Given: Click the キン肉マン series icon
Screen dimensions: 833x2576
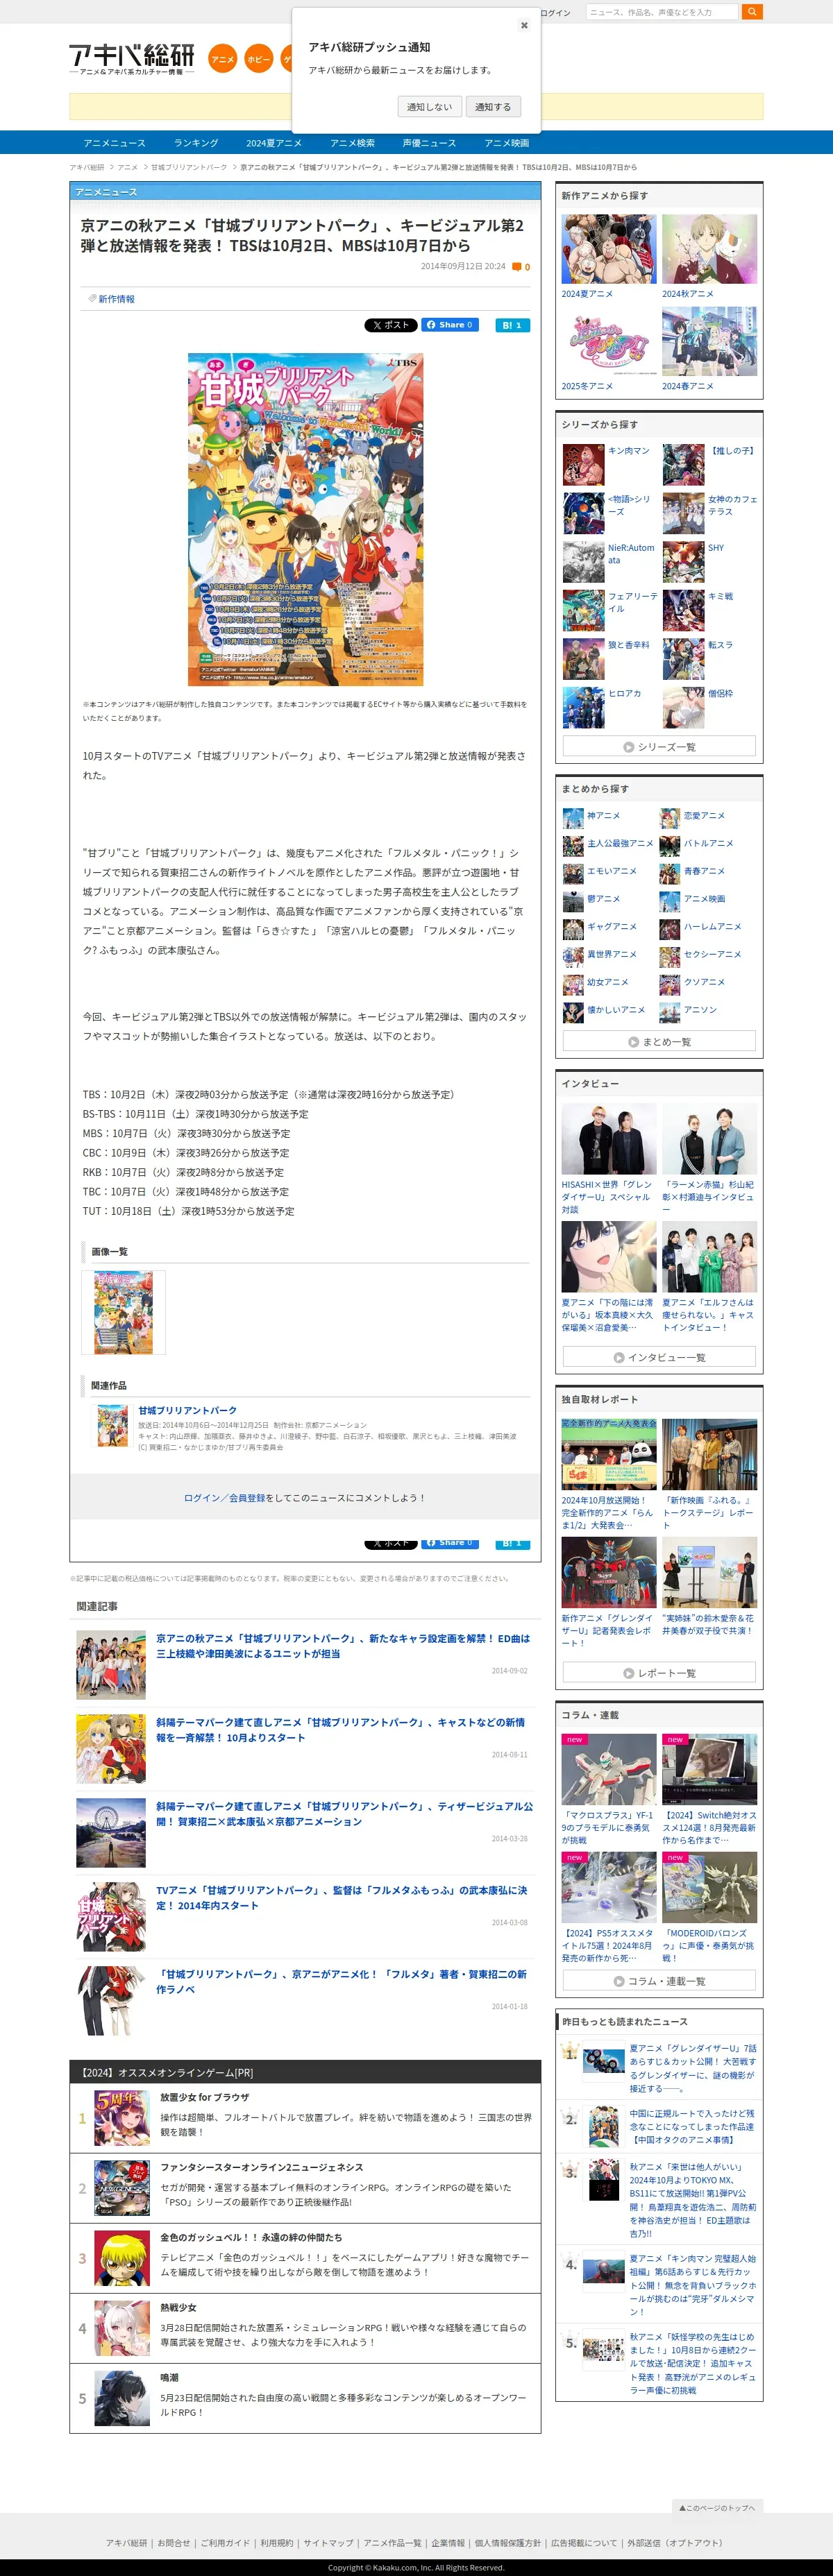Looking at the screenshot, I should point(583,465).
